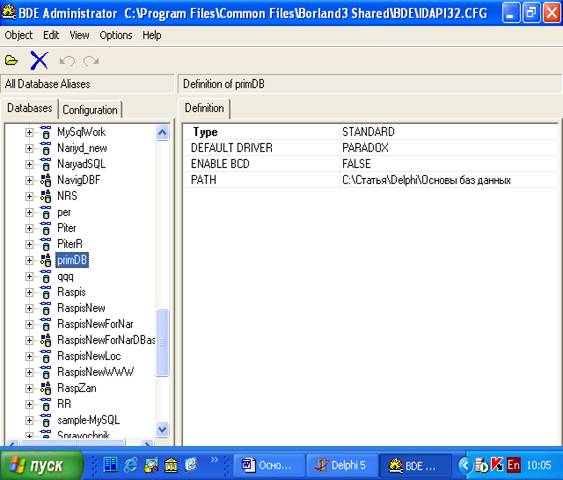Click the En language indicator
Screen dimensions: 563x480
[513, 465]
